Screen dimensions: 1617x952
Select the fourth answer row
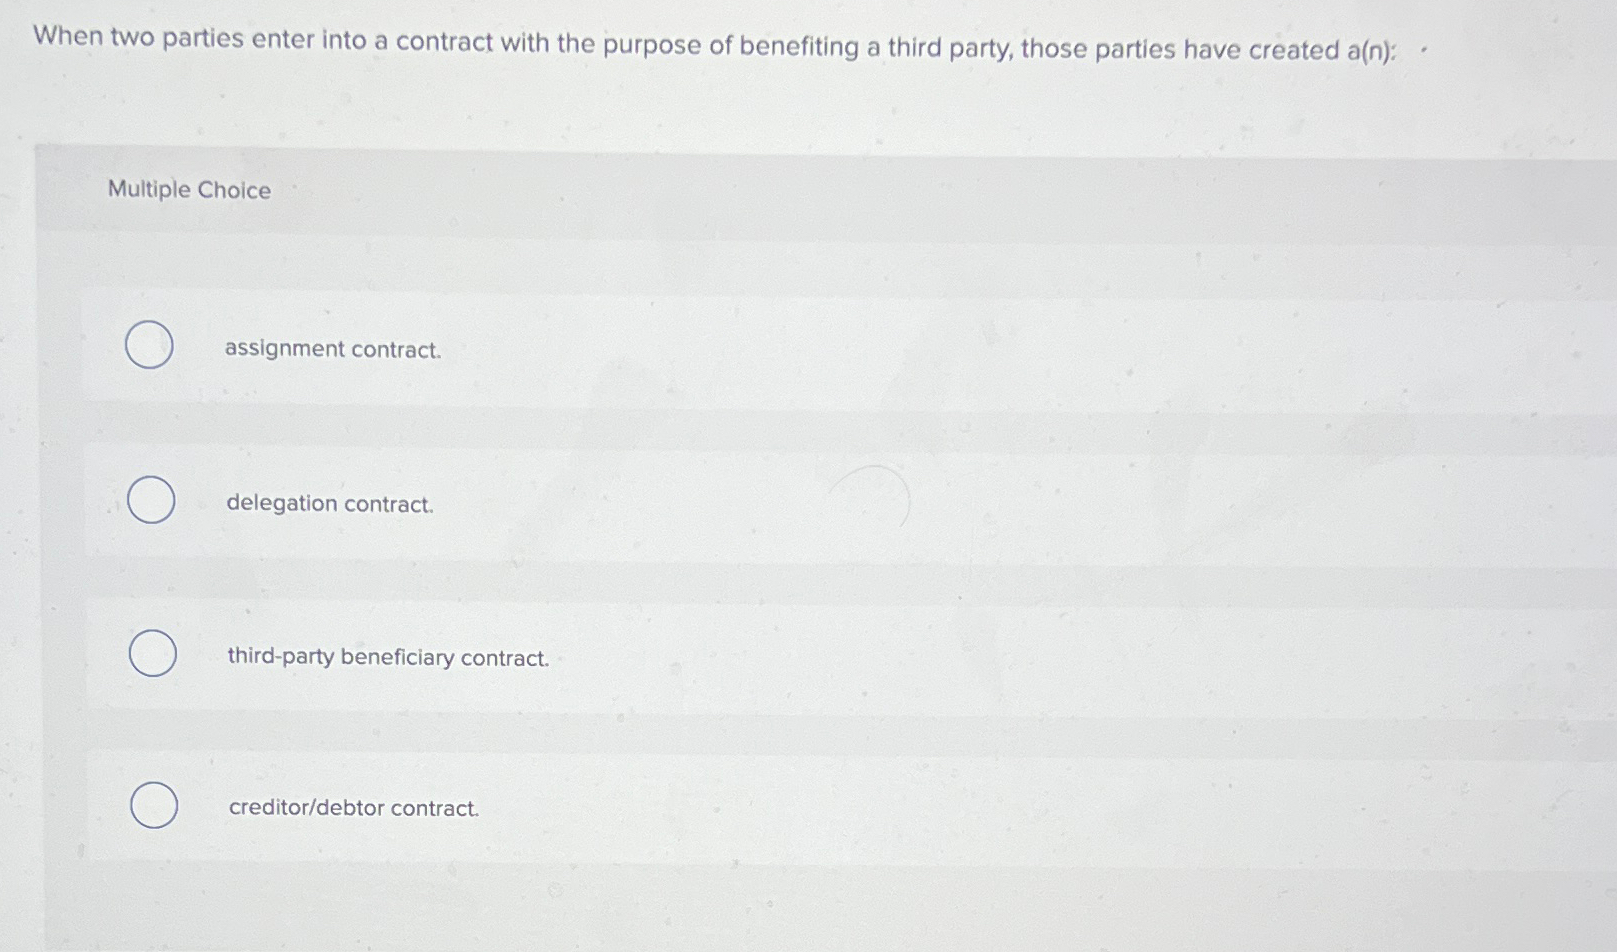tap(600, 806)
